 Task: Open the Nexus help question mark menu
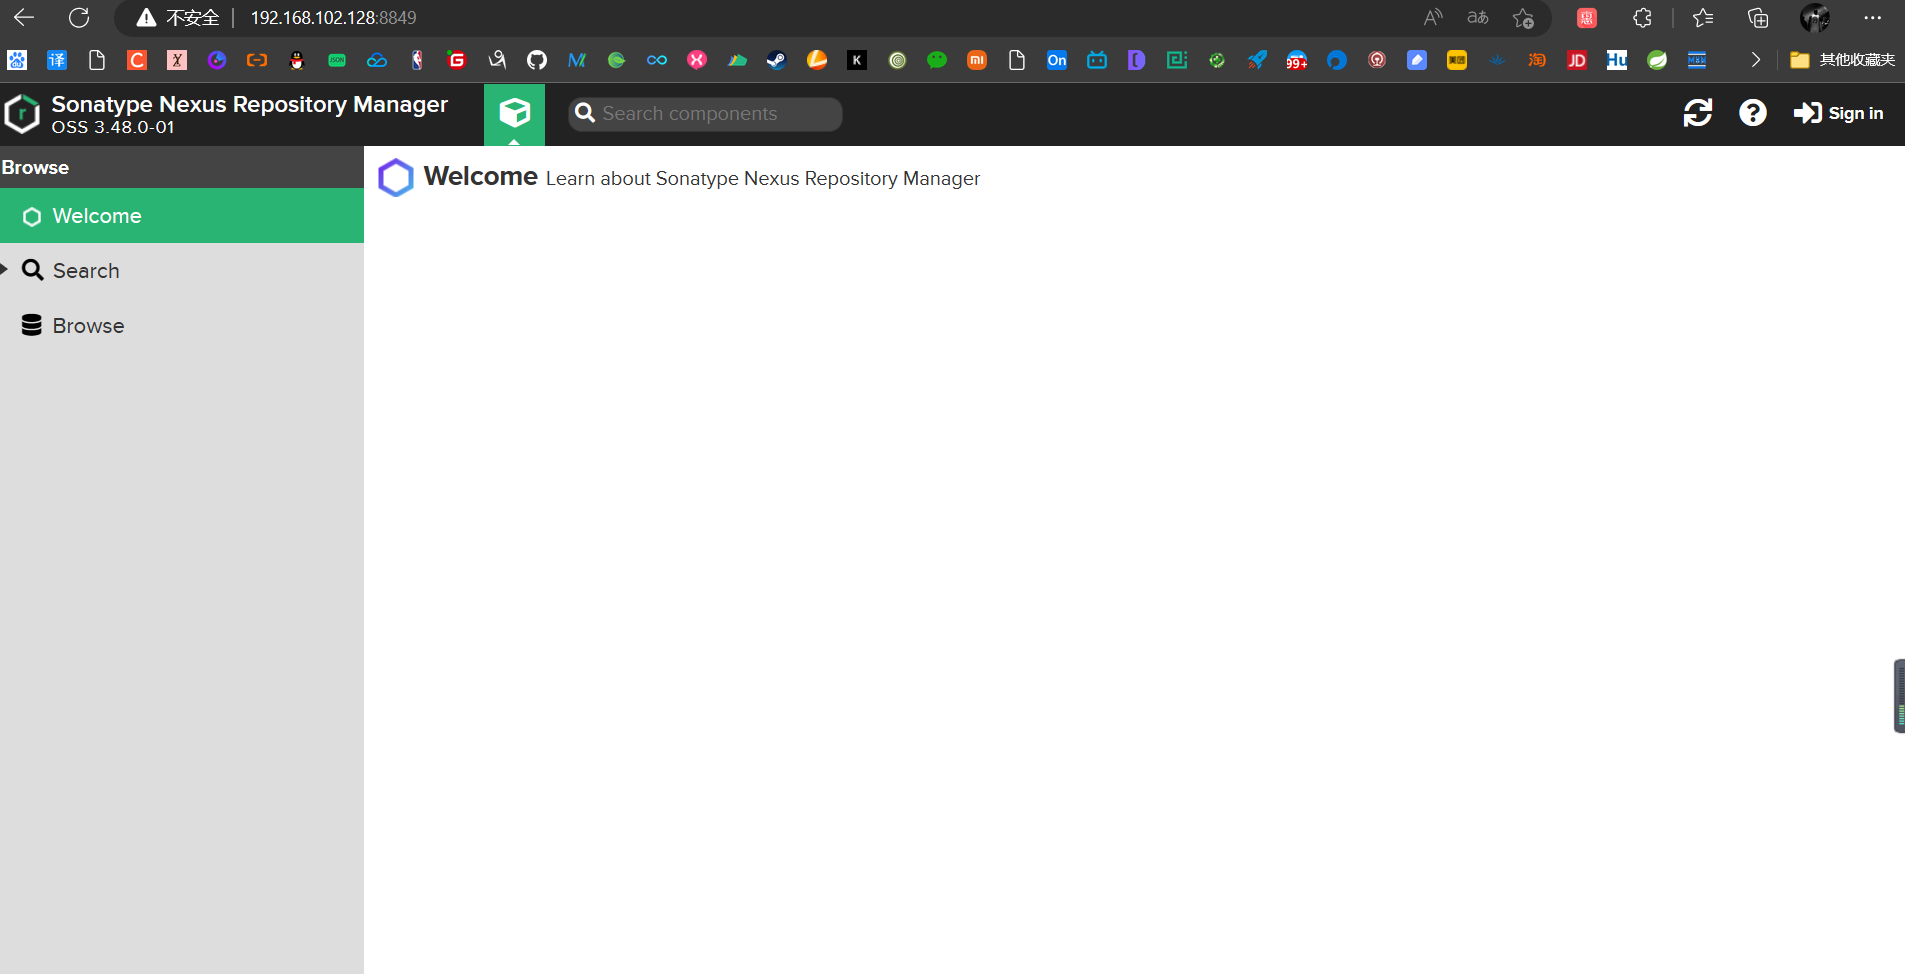tap(1752, 113)
